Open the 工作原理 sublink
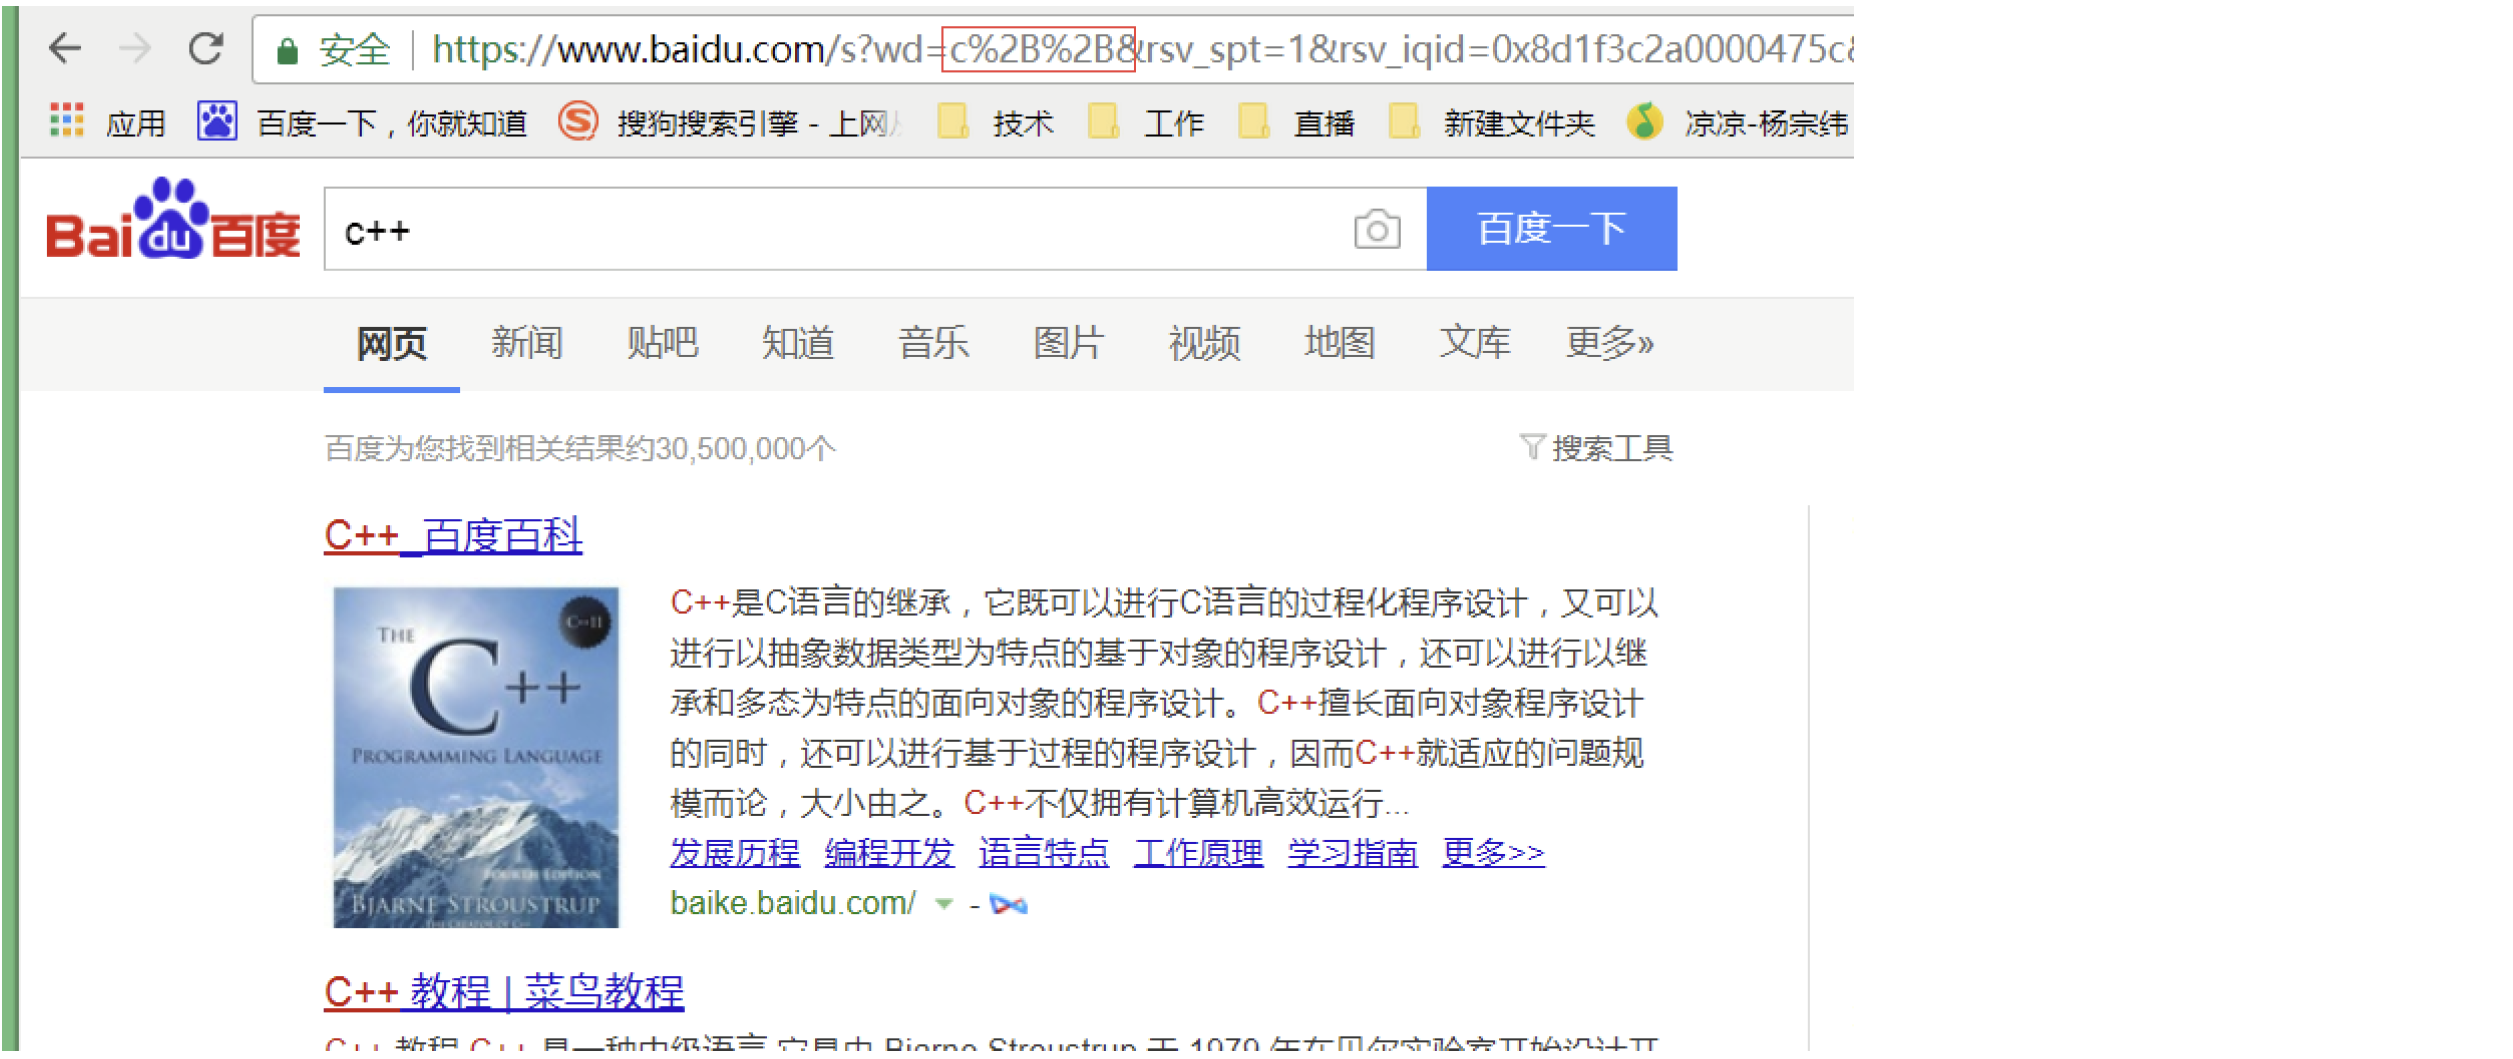The width and height of the screenshot is (2513, 1059). 1199,855
